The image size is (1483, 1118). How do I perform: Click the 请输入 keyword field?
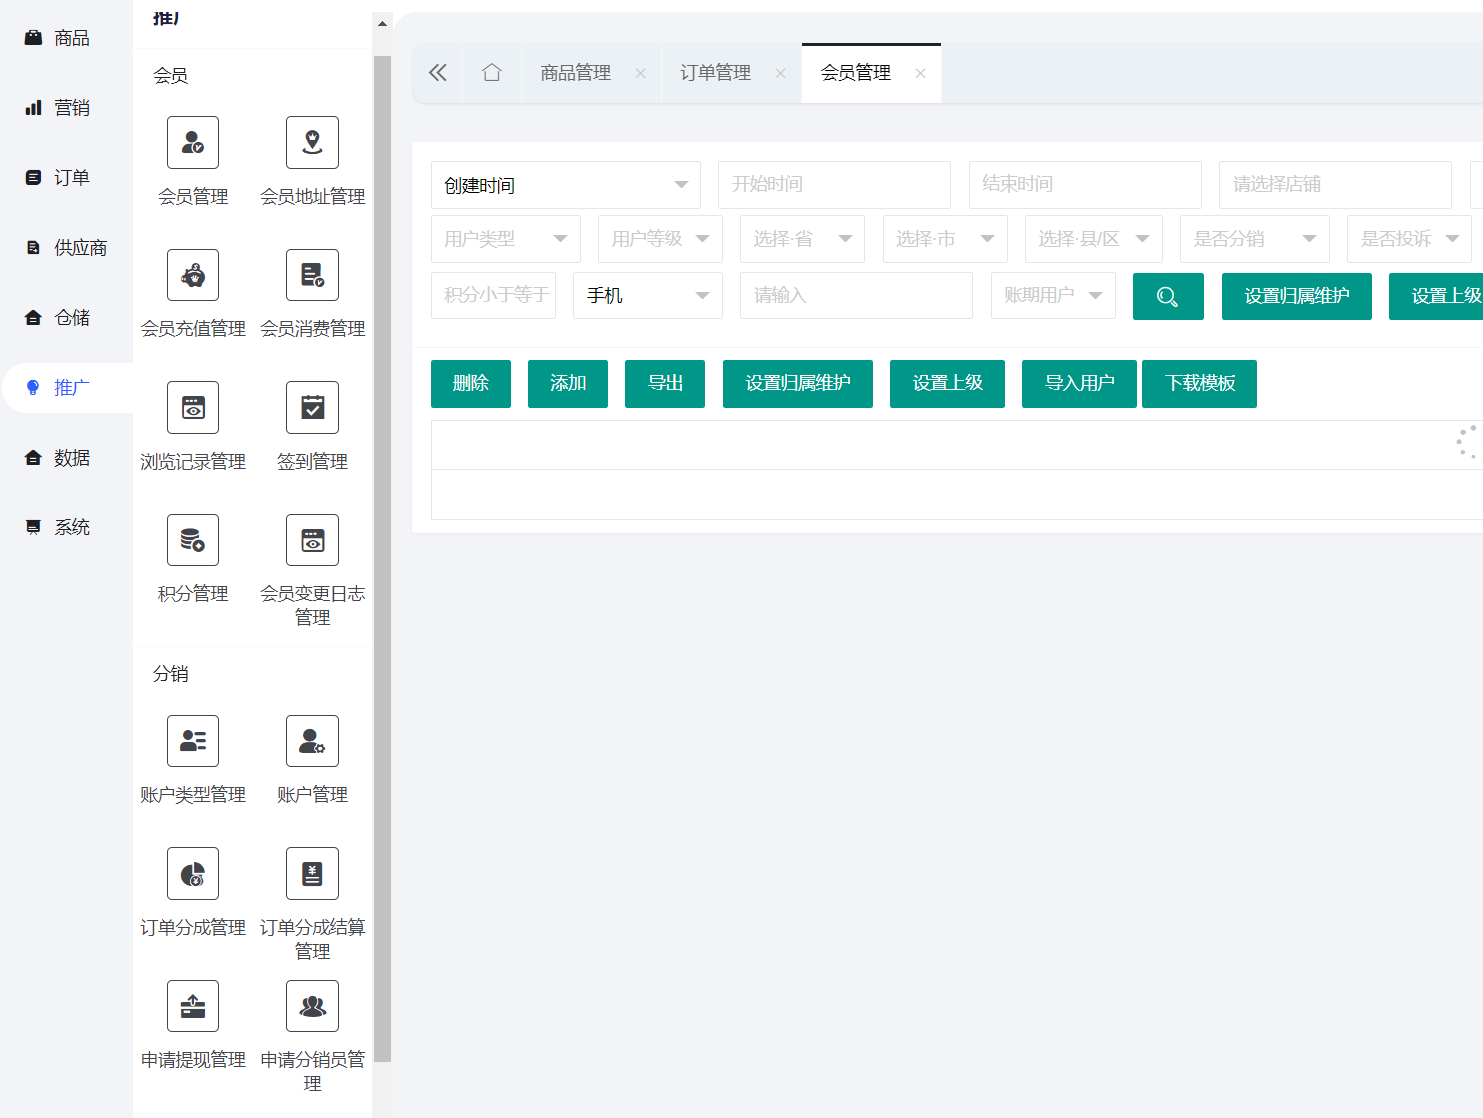pyautogui.click(x=856, y=296)
